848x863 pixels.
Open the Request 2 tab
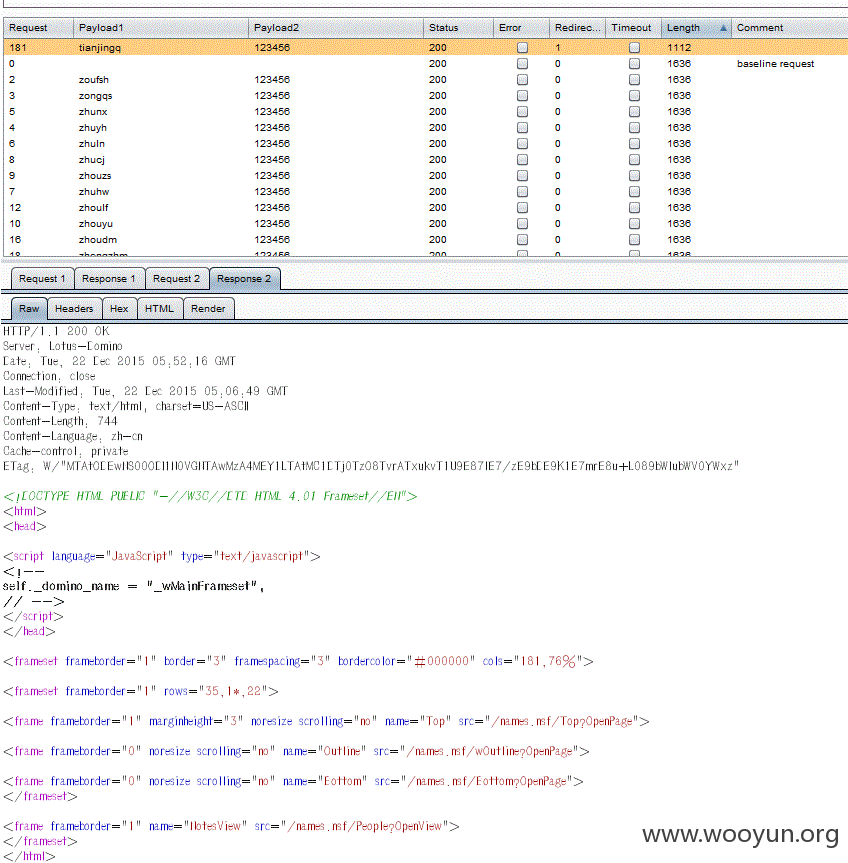(x=177, y=278)
